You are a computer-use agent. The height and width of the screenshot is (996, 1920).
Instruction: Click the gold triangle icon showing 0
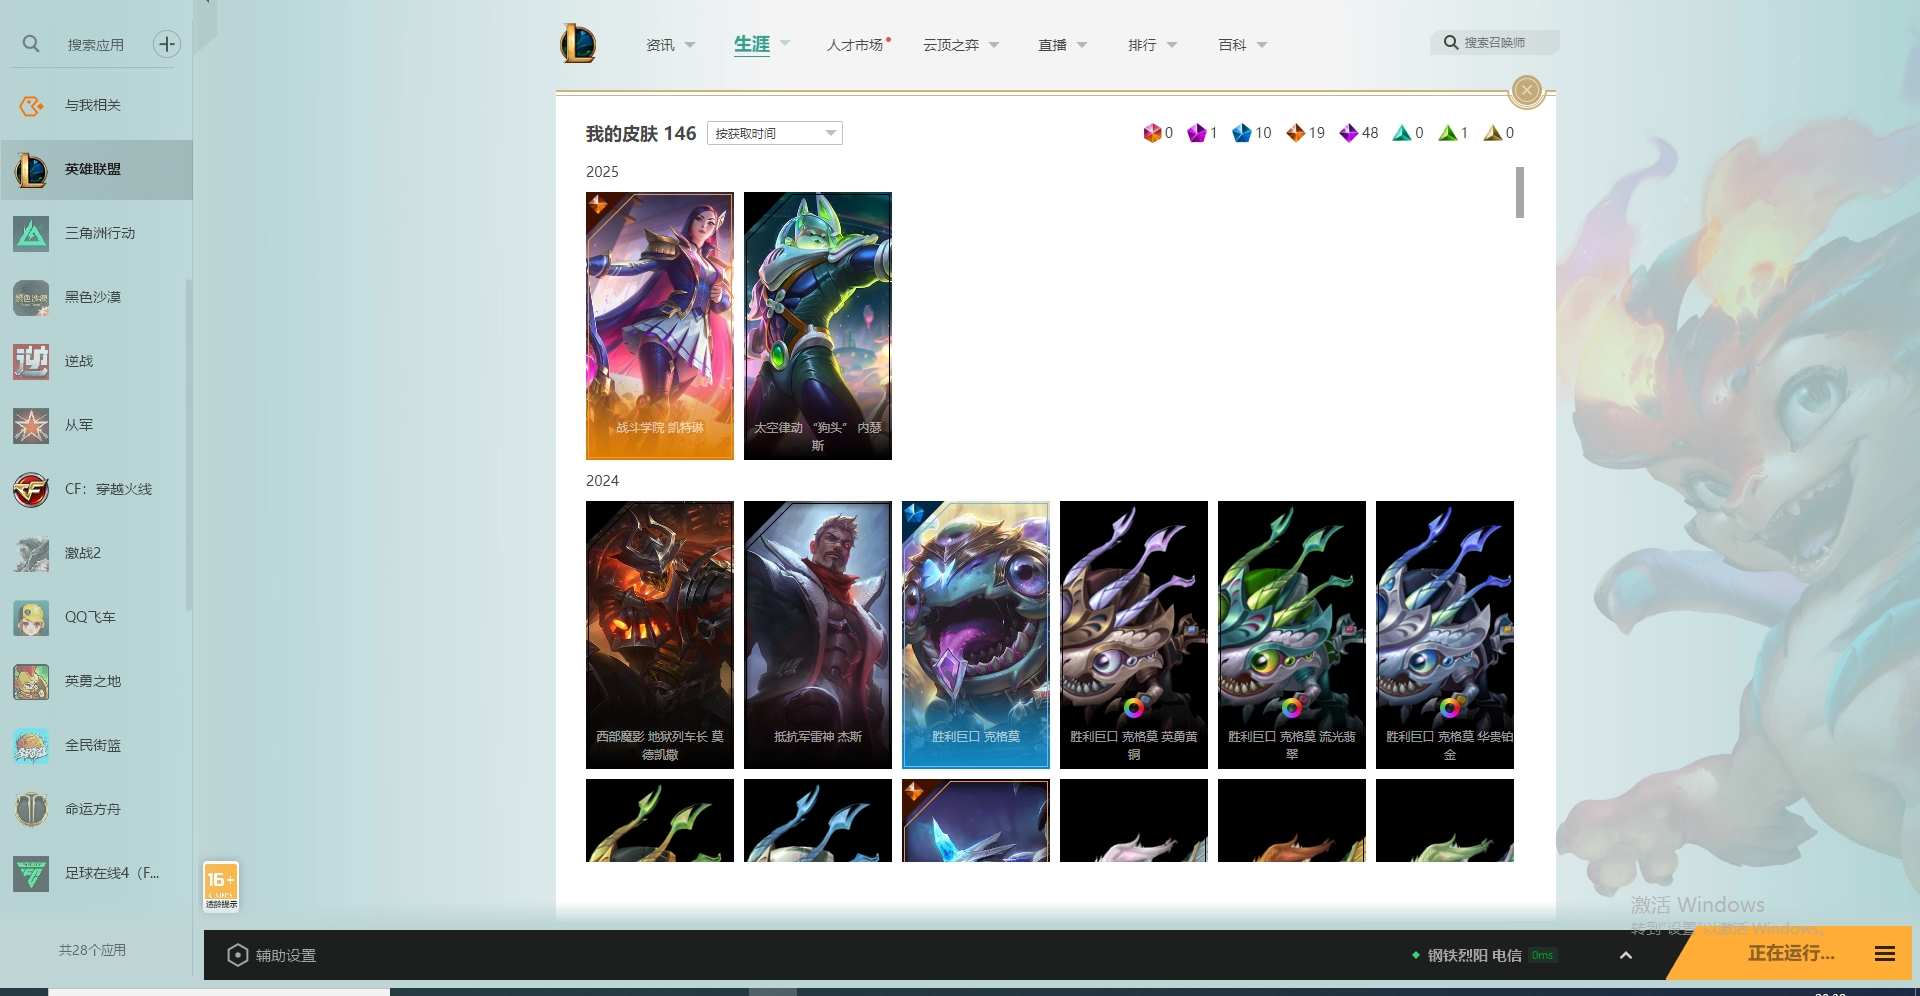[x=1493, y=133]
